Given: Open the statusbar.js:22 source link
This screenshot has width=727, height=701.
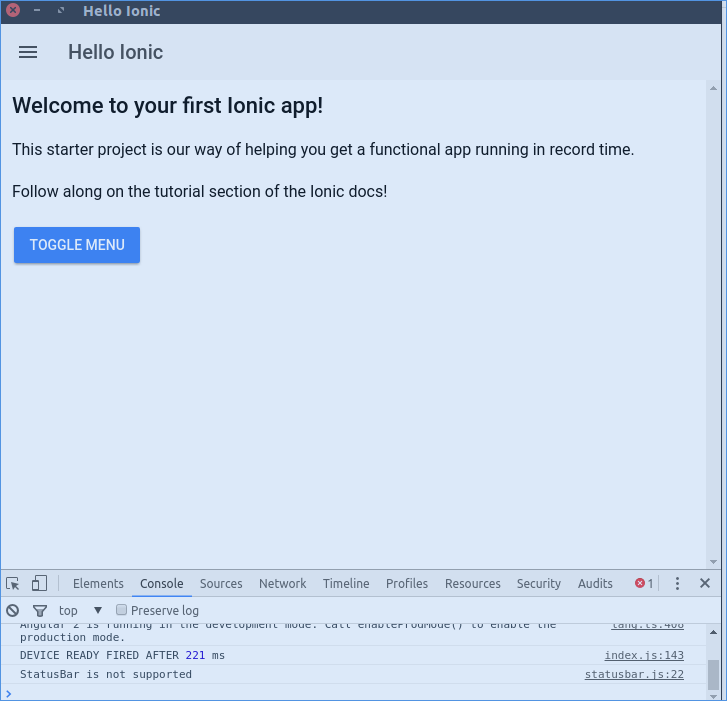Looking at the screenshot, I should [634, 674].
